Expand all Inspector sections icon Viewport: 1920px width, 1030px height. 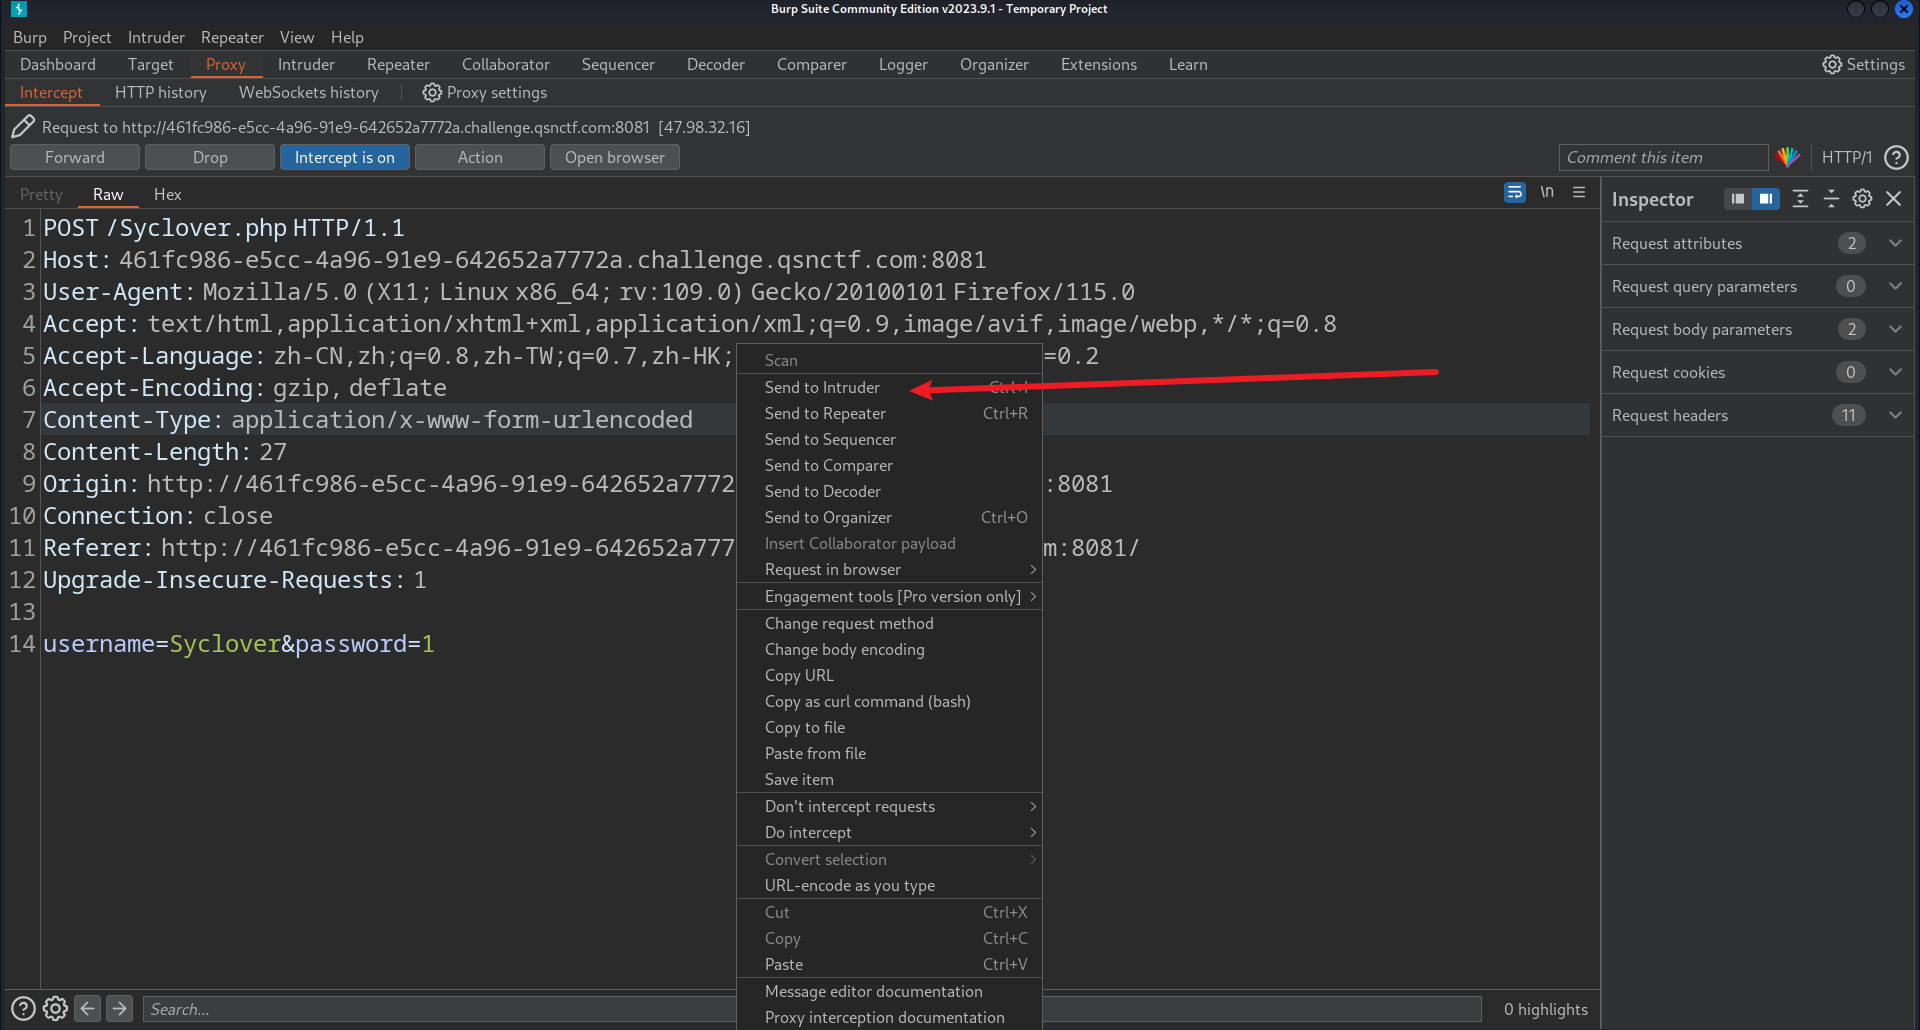(x=1800, y=199)
